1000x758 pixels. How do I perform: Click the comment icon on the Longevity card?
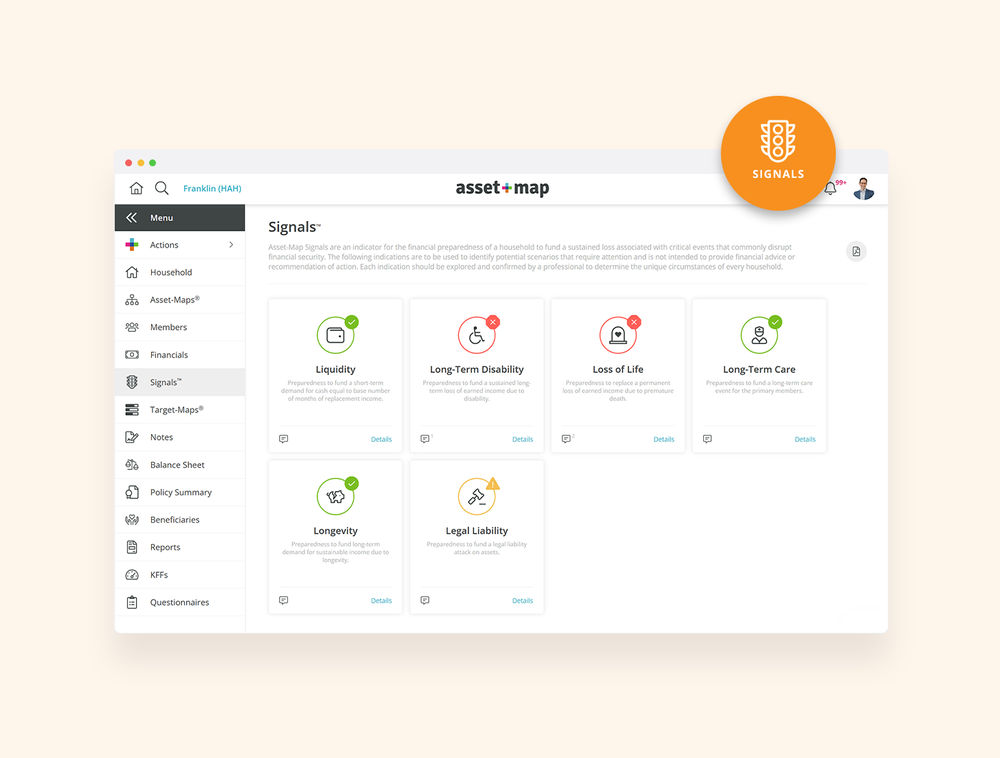284,600
